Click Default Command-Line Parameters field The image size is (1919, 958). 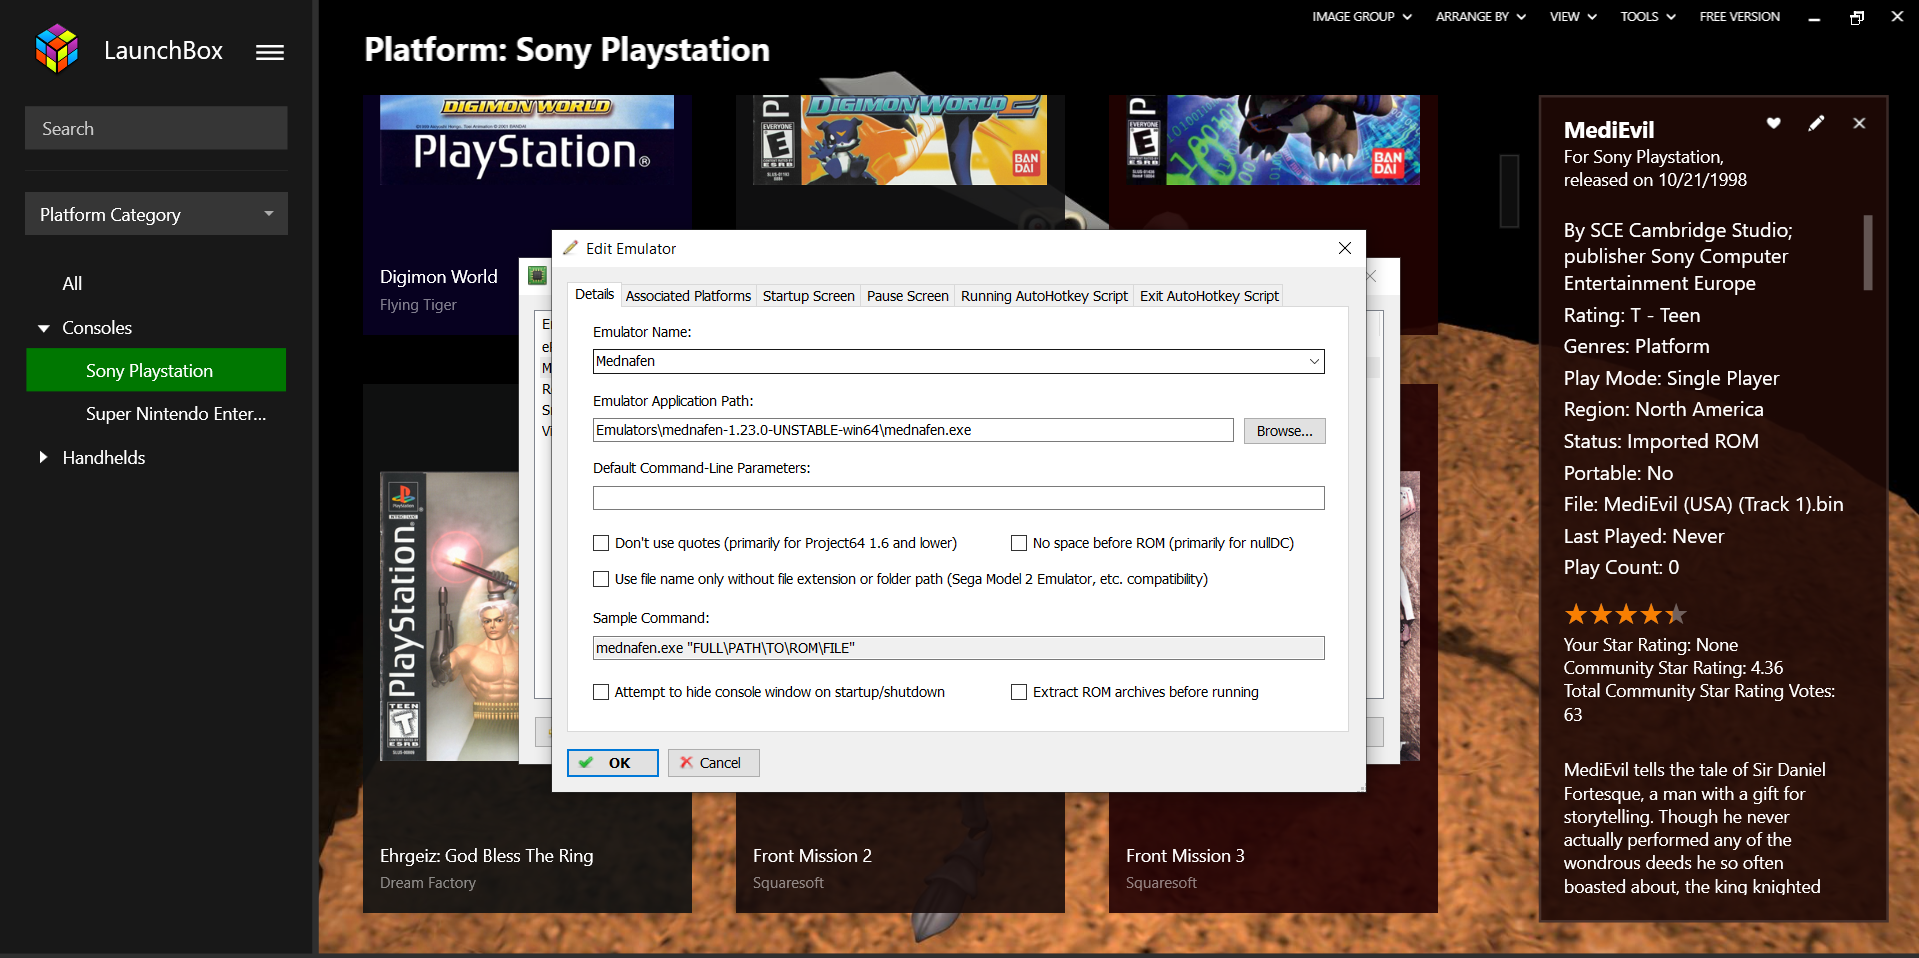(959, 498)
